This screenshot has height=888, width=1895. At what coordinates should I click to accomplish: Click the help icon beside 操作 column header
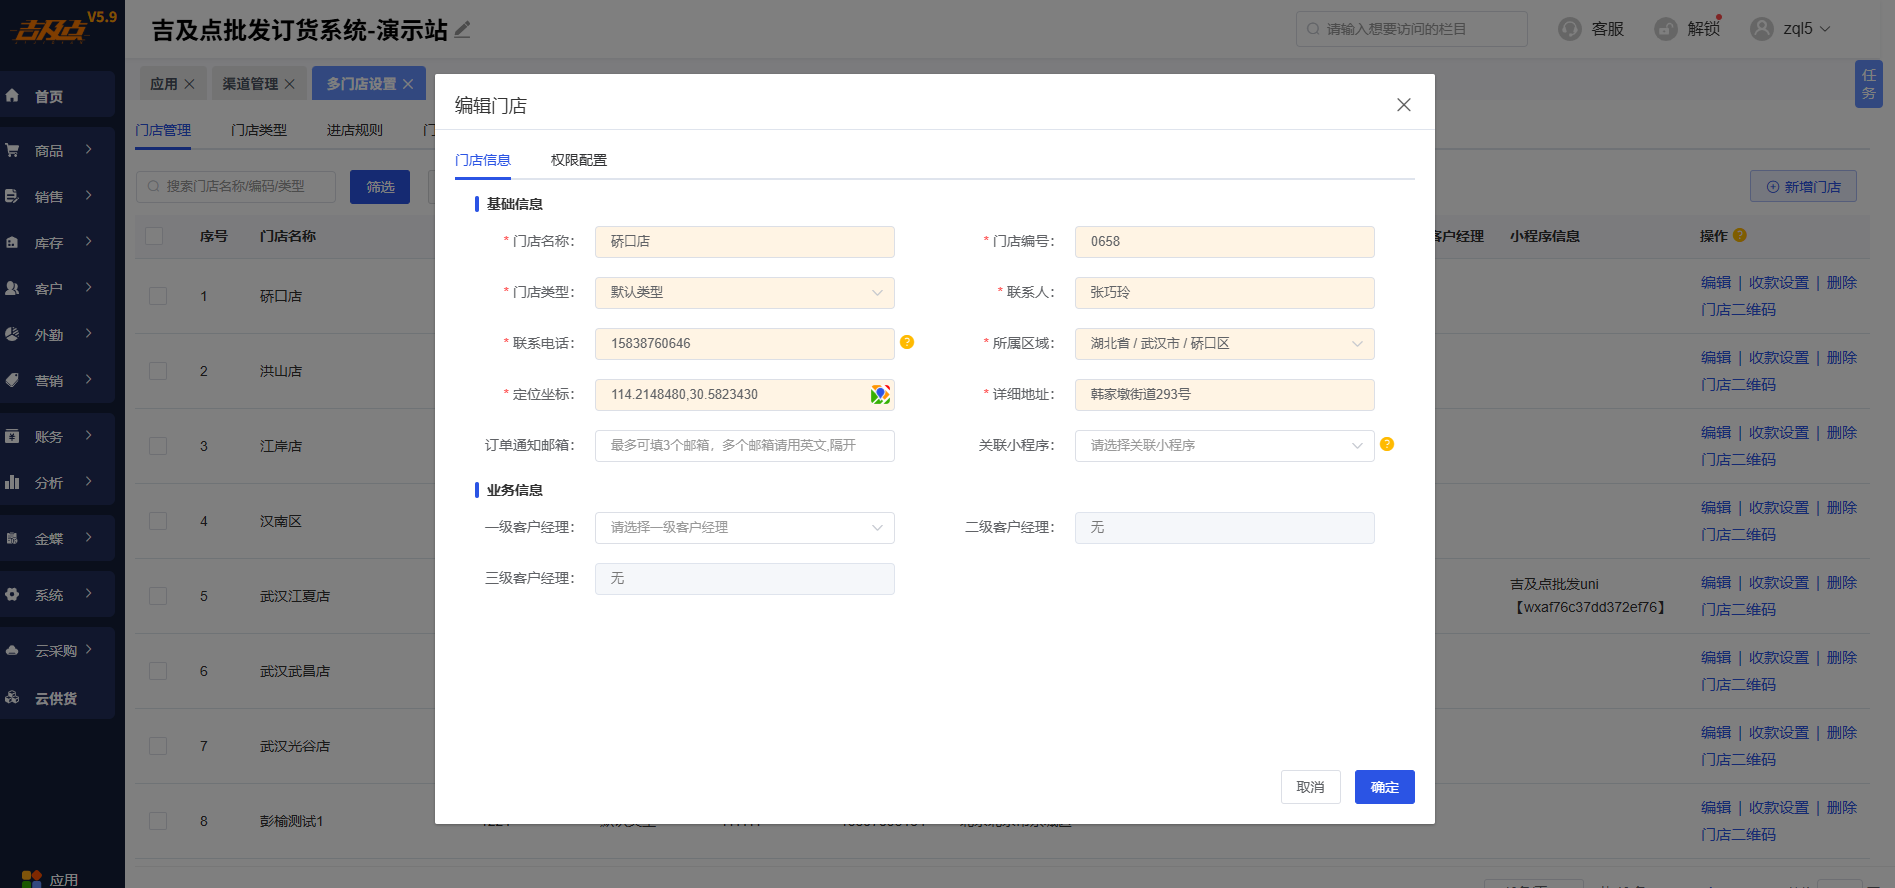point(1740,235)
